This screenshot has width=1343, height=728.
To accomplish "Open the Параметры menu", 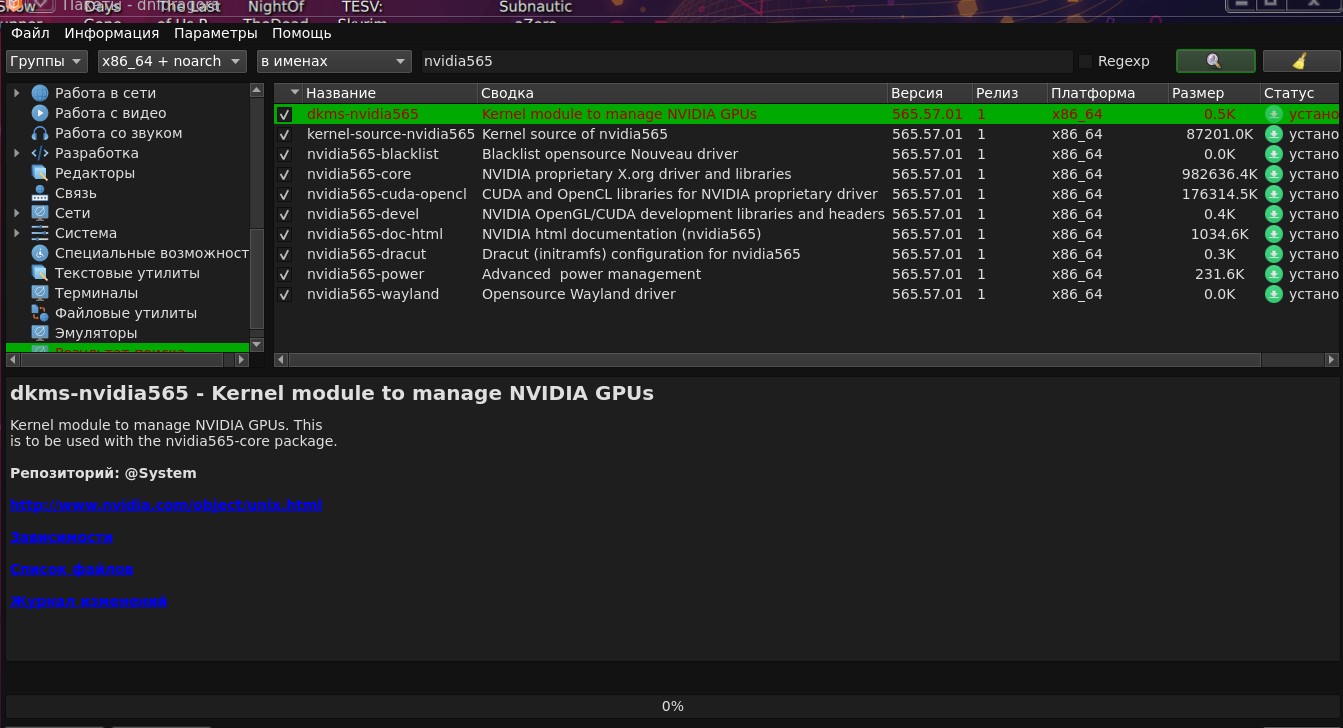I will click(x=215, y=33).
